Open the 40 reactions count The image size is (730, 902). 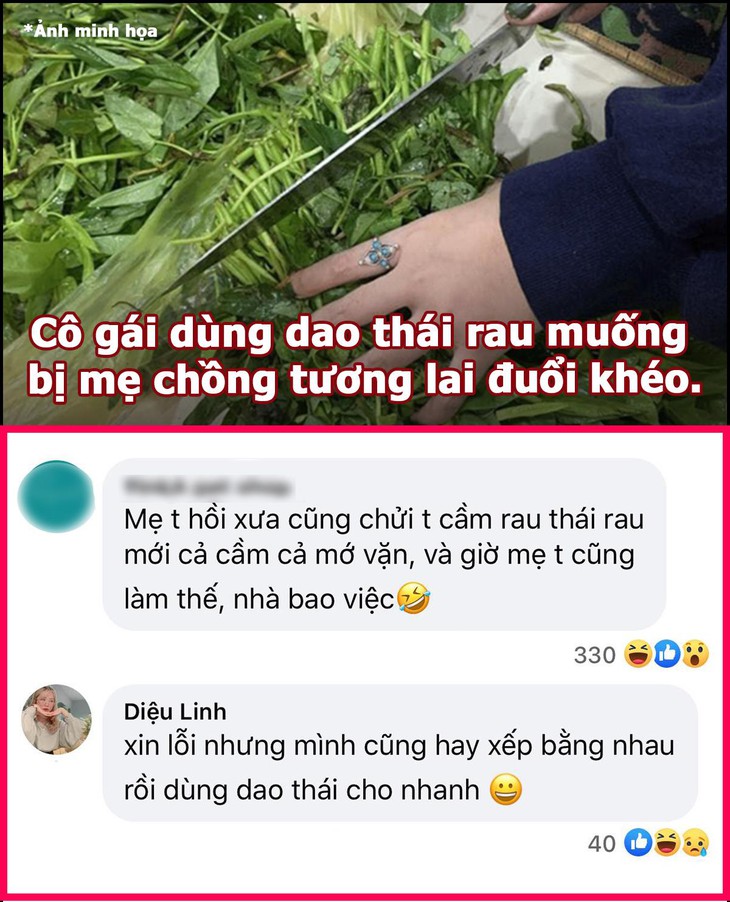click(602, 843)
